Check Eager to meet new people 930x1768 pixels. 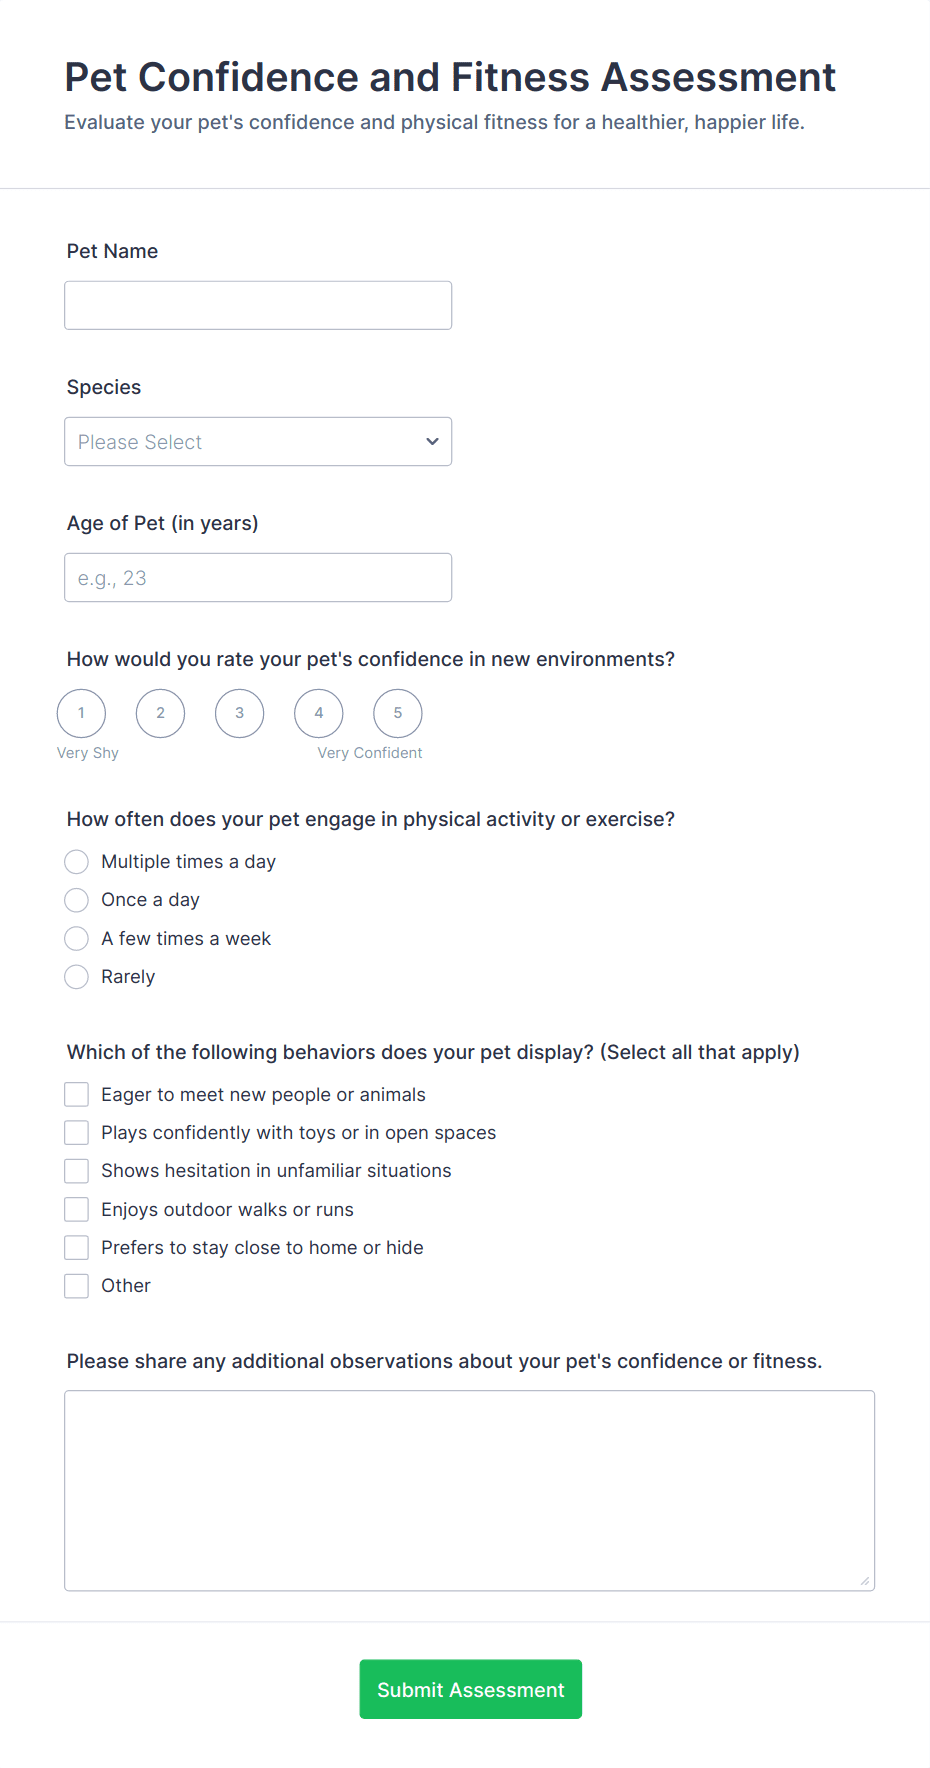(x=77, y=1094)
